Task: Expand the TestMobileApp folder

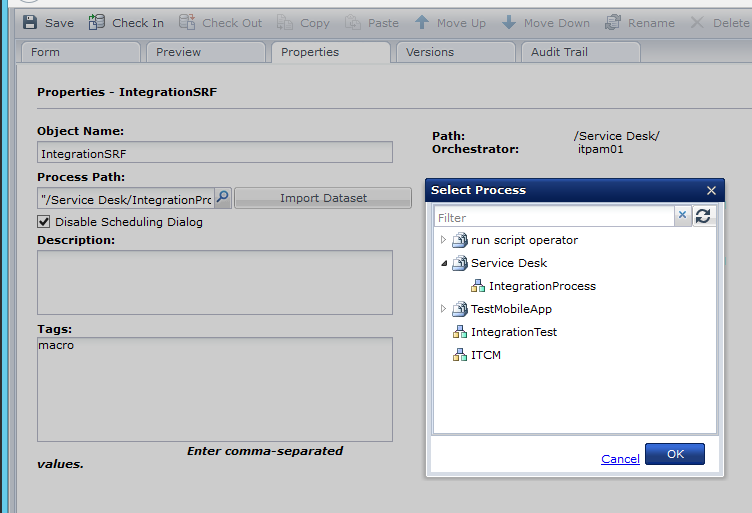Action: point(444,309)
